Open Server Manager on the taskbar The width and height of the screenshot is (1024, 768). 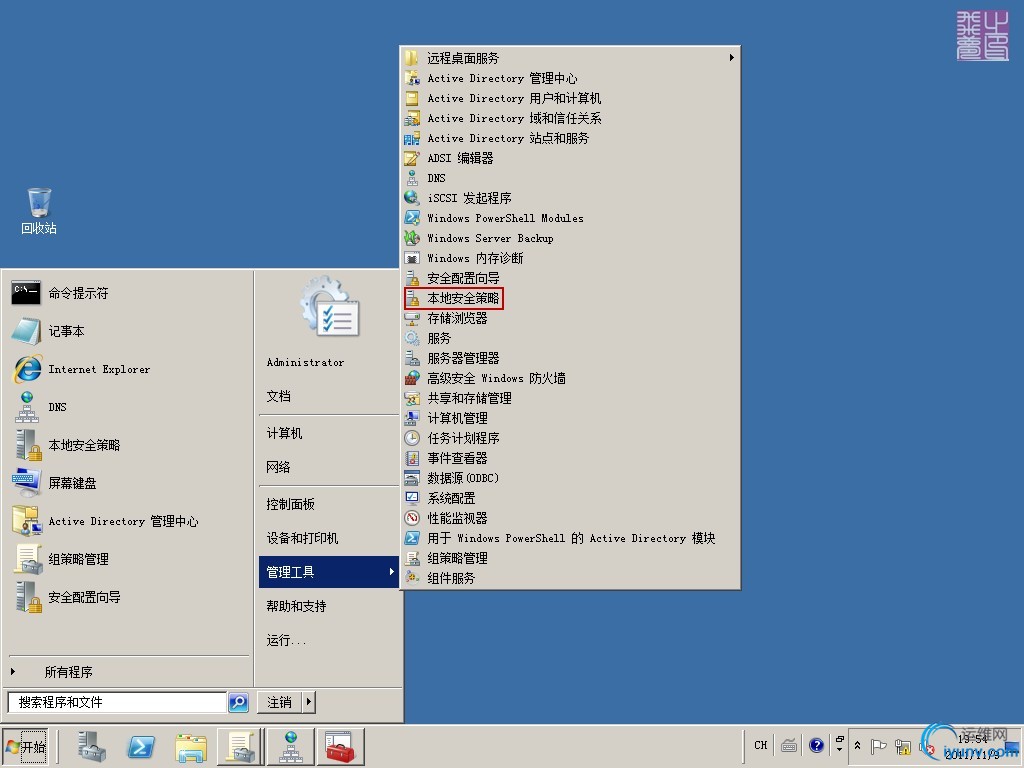[91, 746]
